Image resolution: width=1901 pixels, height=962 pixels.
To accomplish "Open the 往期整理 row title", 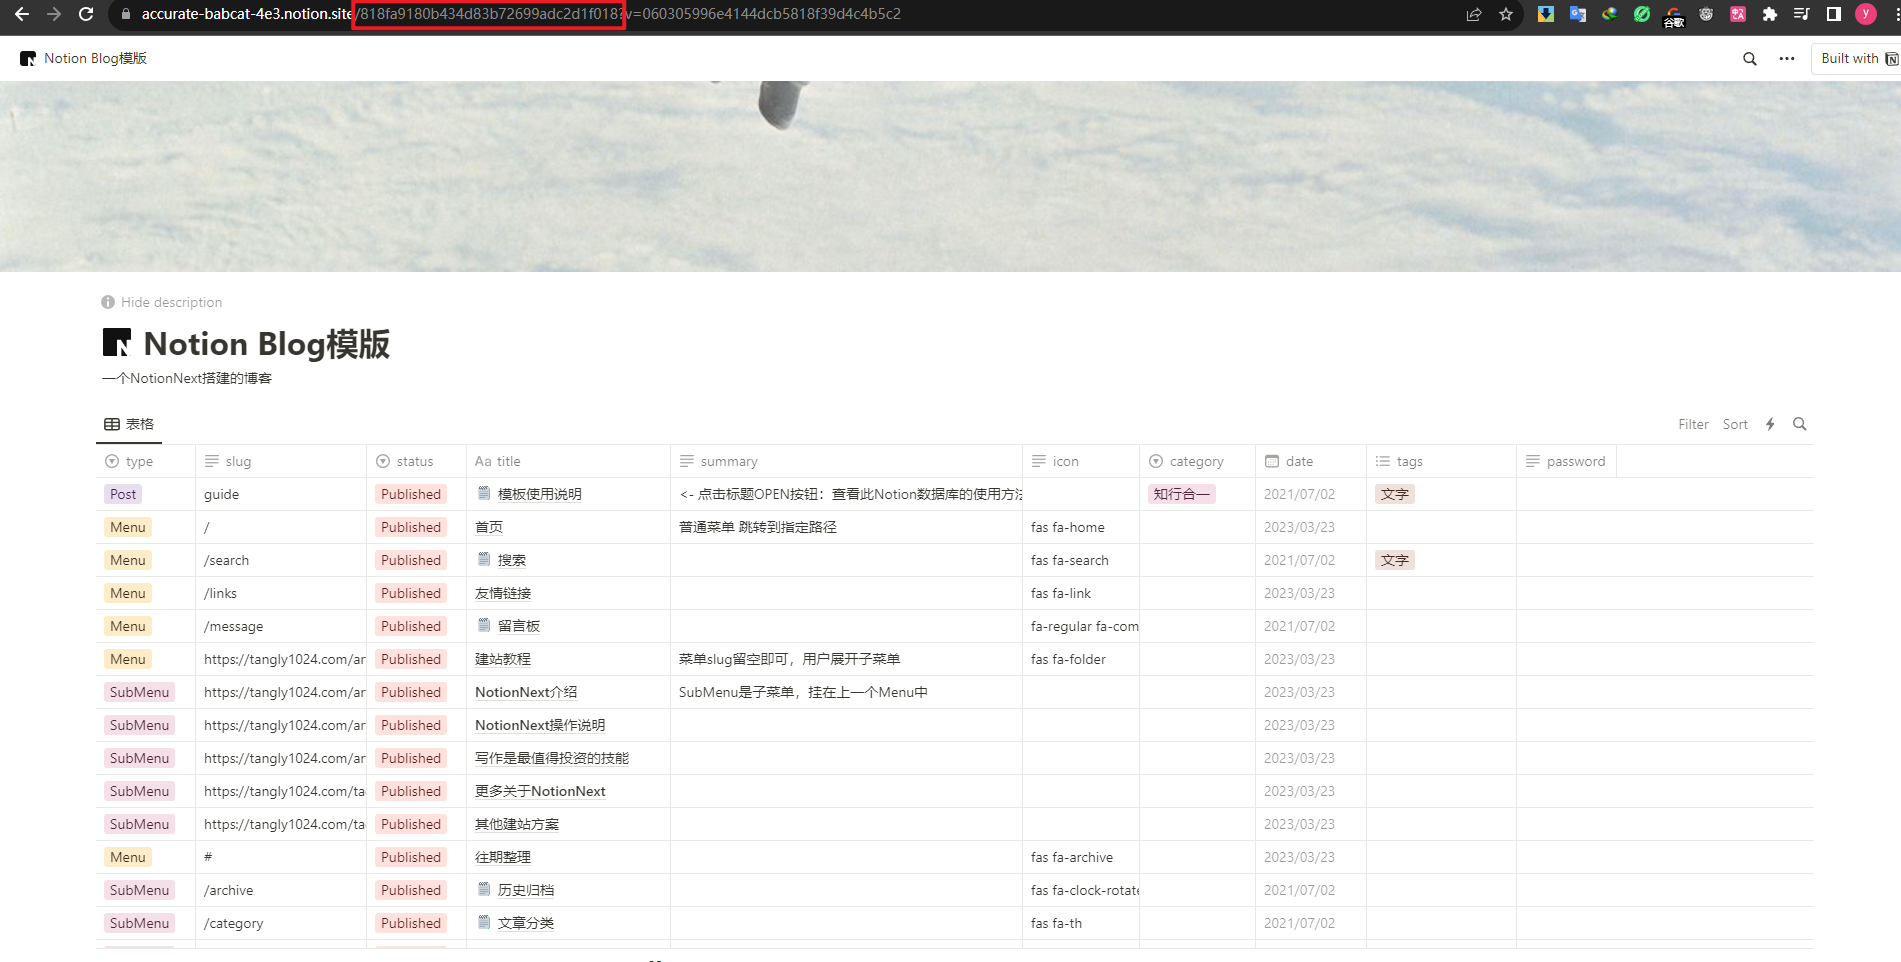I will point(503,857).
